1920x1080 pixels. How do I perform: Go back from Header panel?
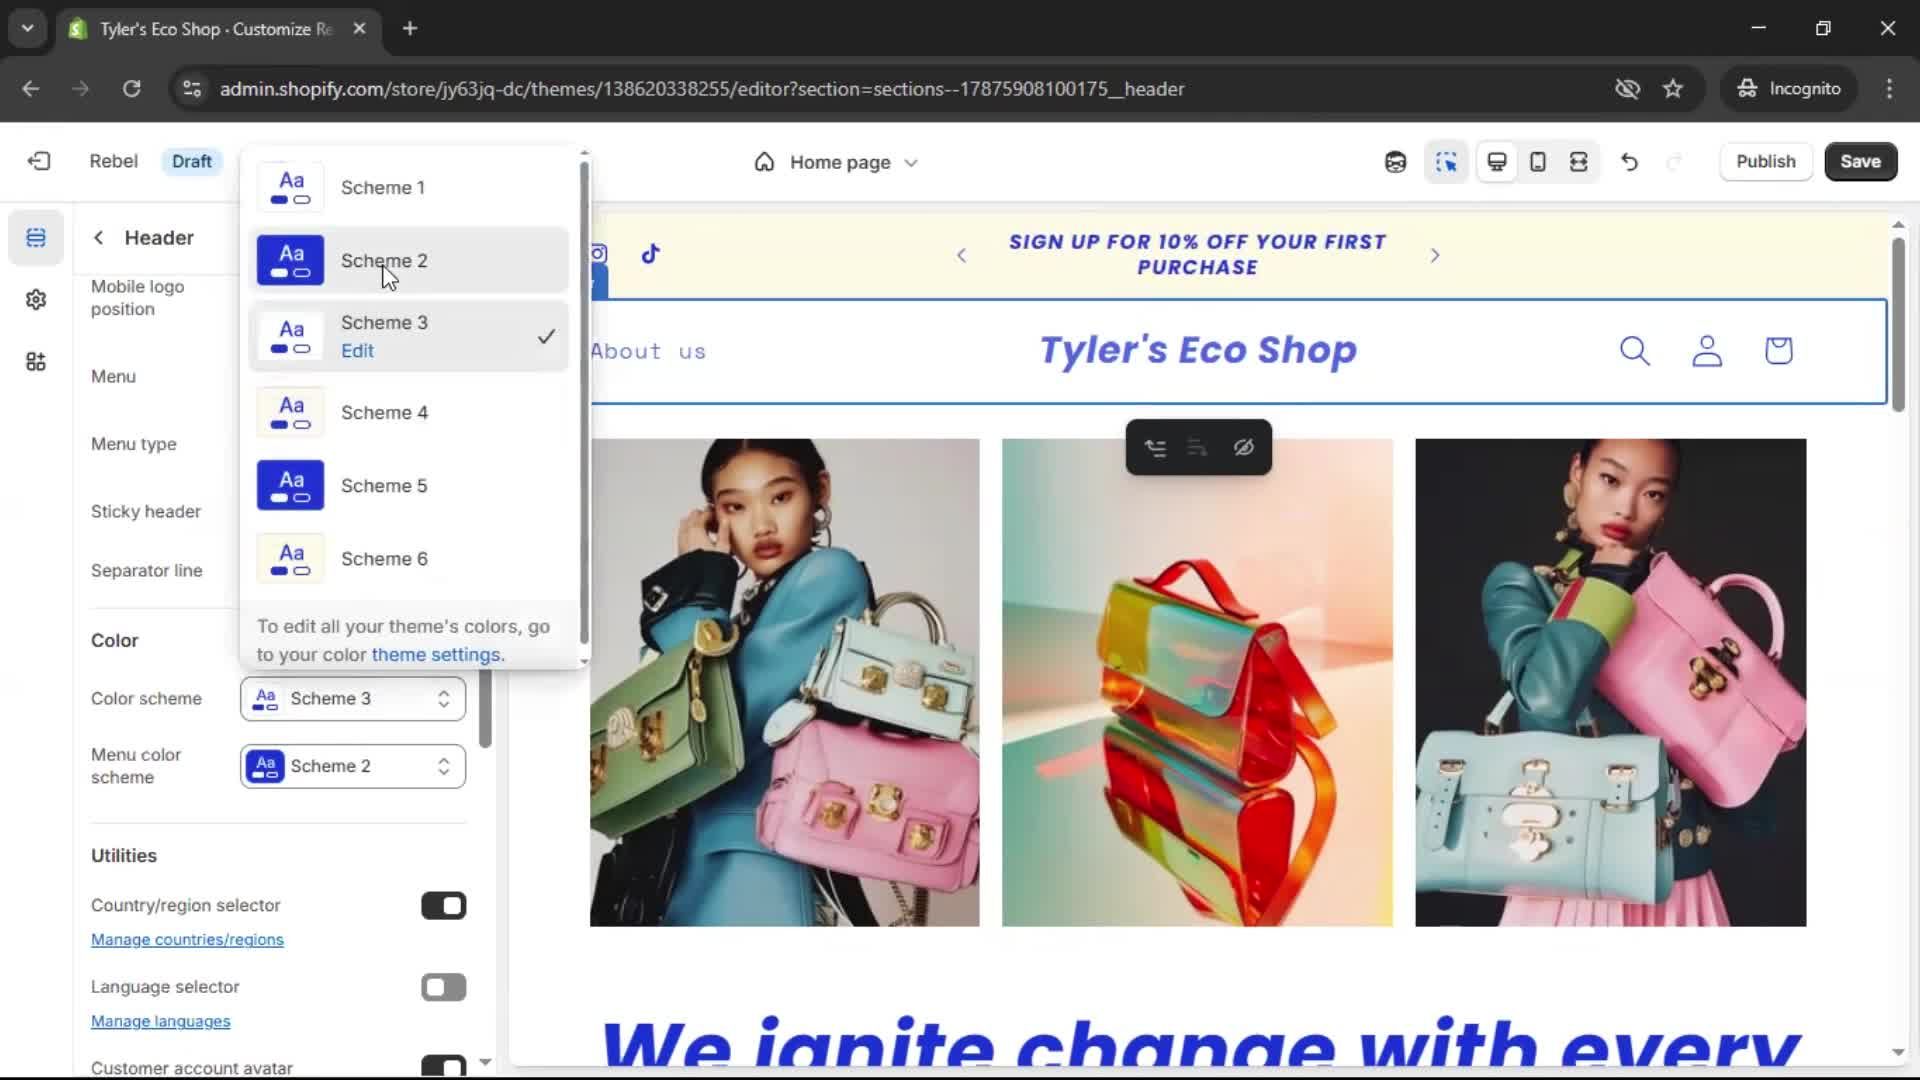(x=98, y=238)
